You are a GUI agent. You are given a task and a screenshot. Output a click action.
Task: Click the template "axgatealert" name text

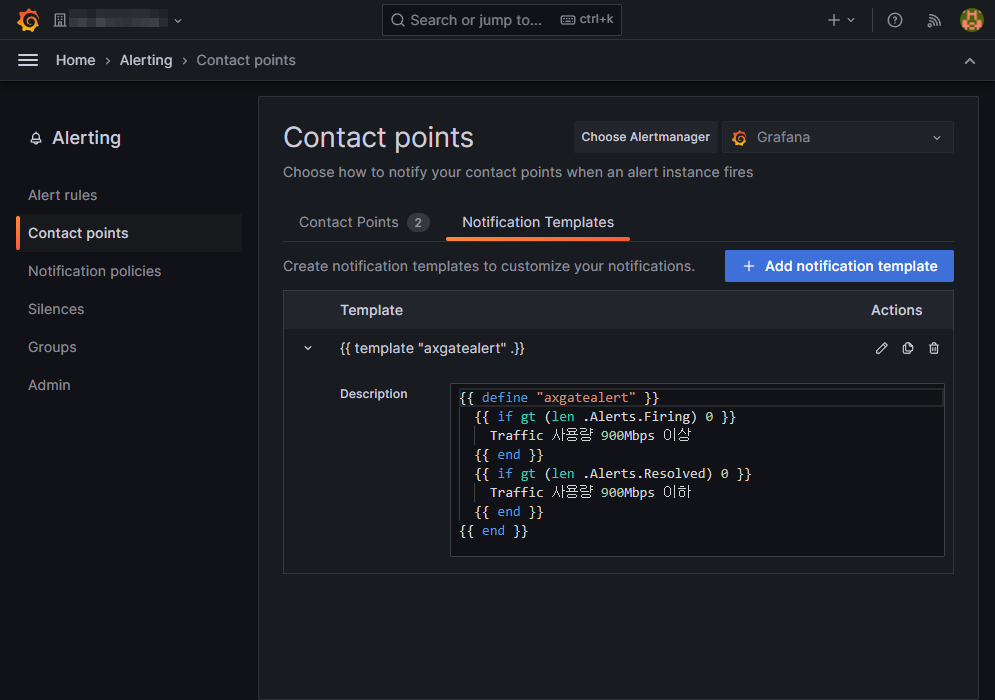coord(432,348)
